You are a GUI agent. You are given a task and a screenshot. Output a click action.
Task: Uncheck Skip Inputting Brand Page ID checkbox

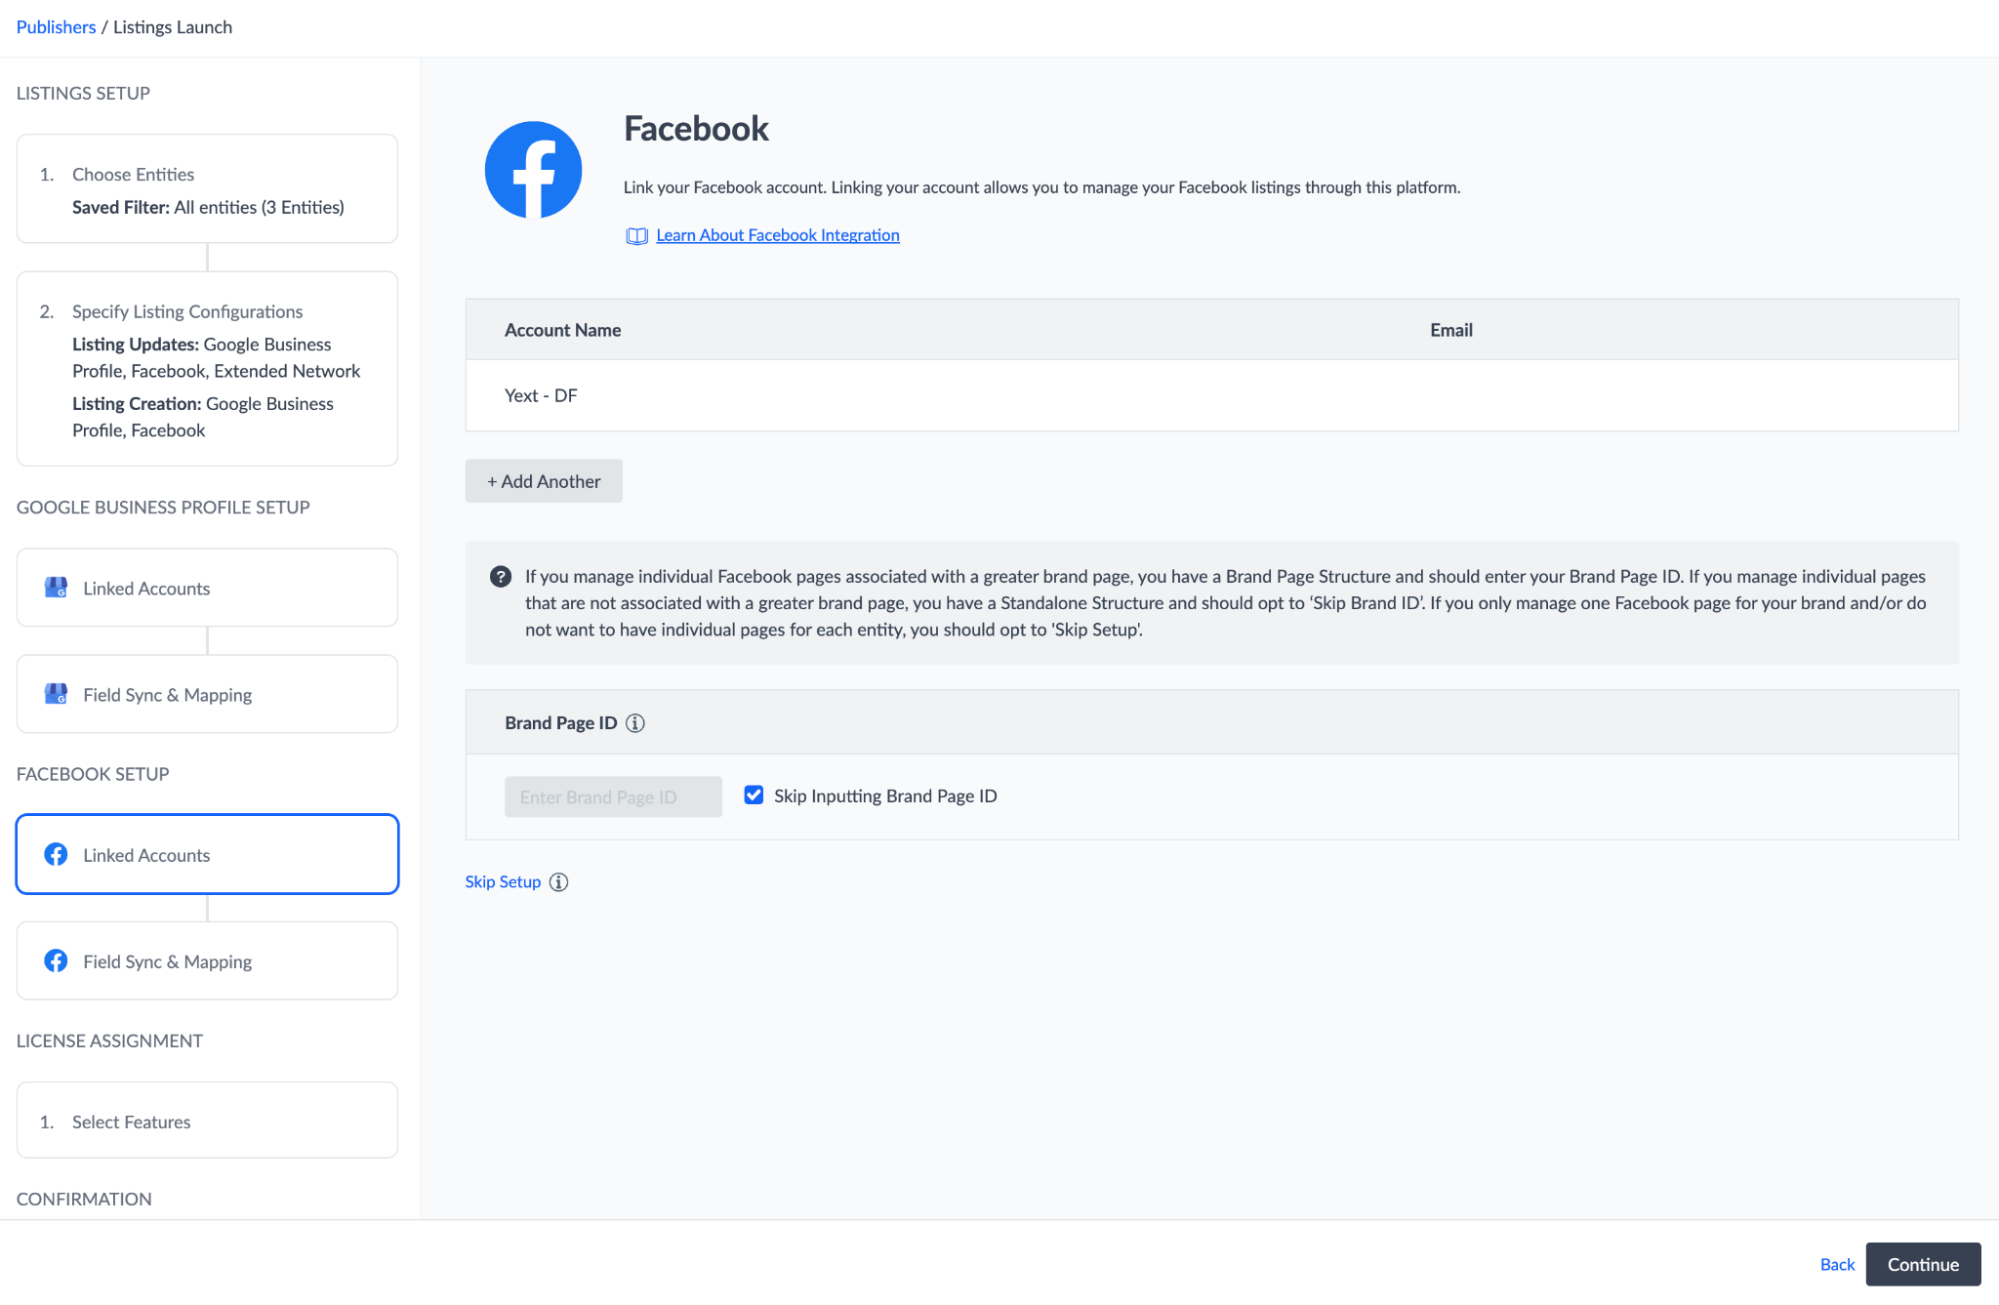[754, 795]
